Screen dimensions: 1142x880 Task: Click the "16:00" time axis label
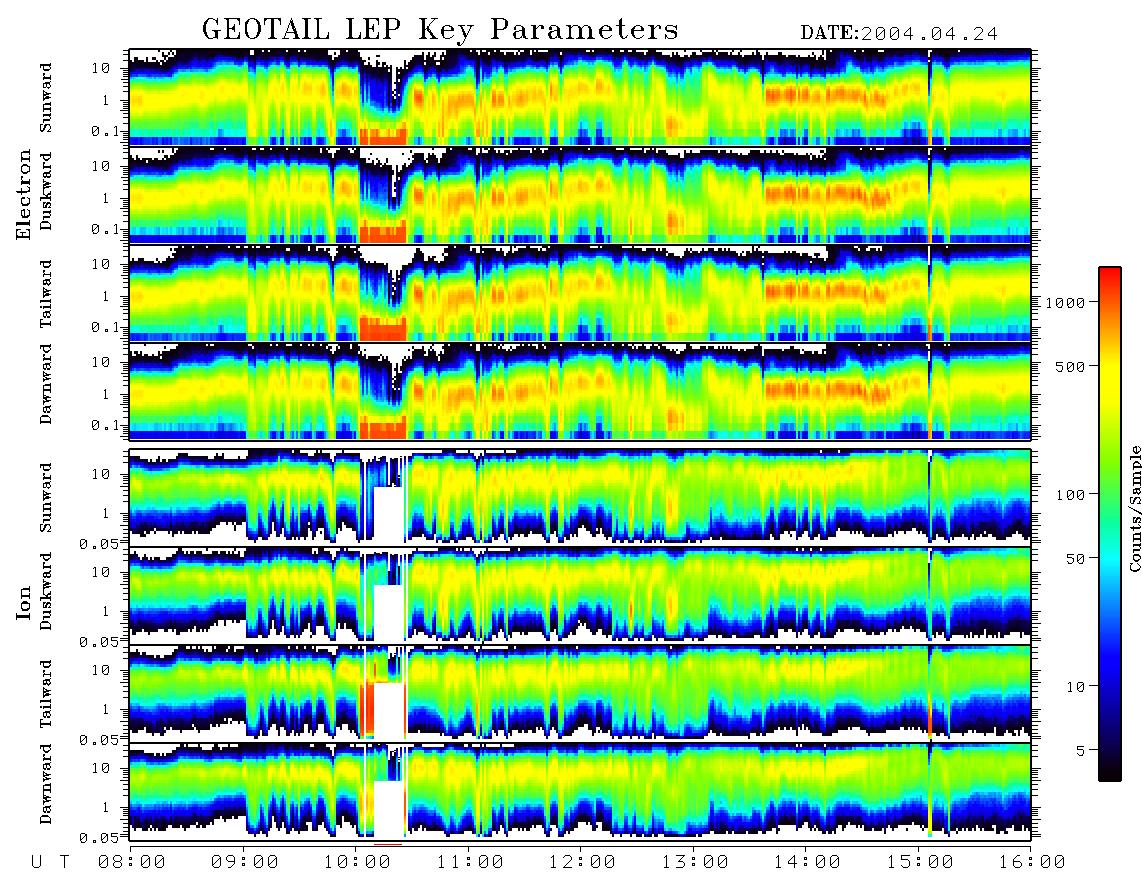(x=1032, y=863)
